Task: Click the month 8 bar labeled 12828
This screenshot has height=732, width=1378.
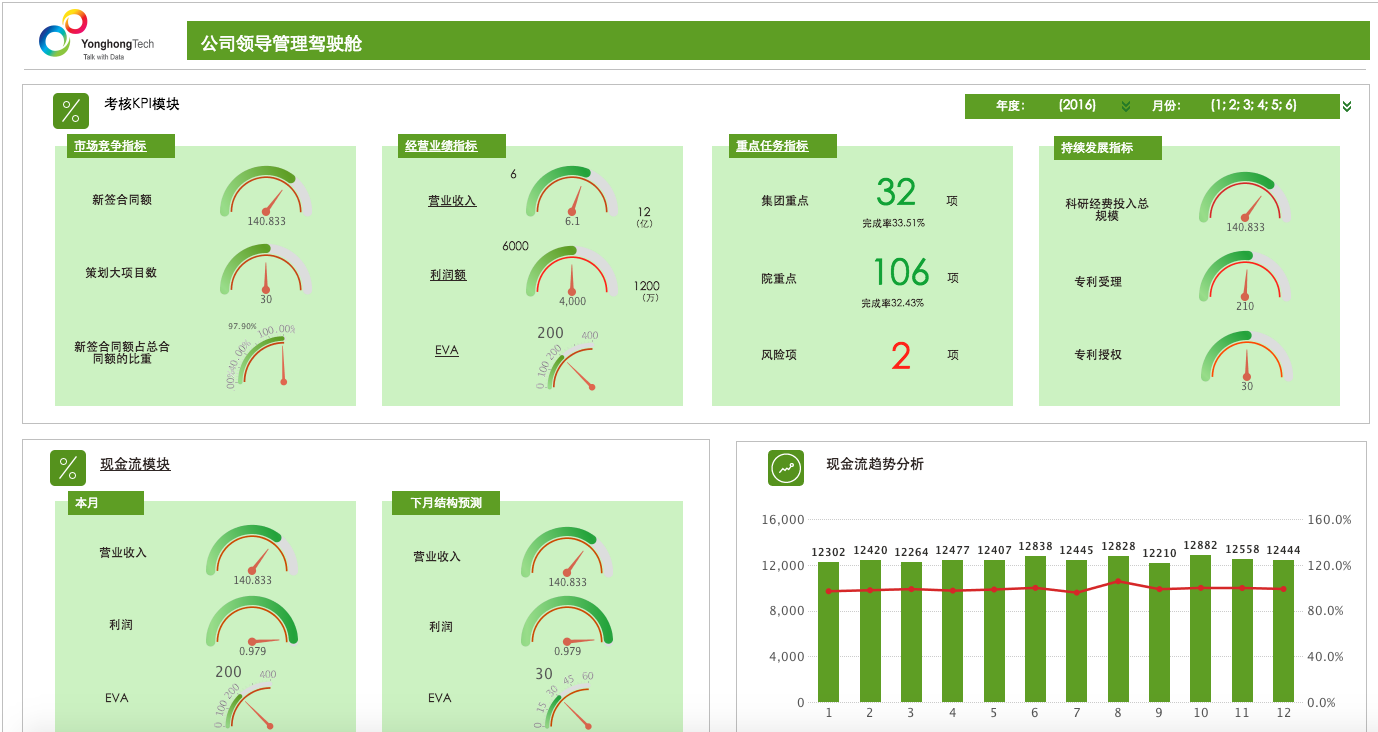Action: 1118,629
